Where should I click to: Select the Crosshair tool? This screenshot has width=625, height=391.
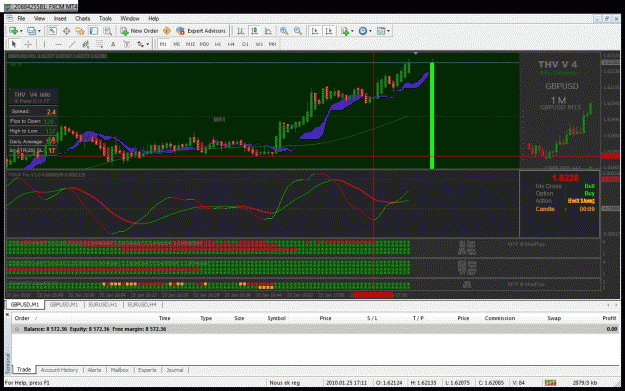click(28, 44)
